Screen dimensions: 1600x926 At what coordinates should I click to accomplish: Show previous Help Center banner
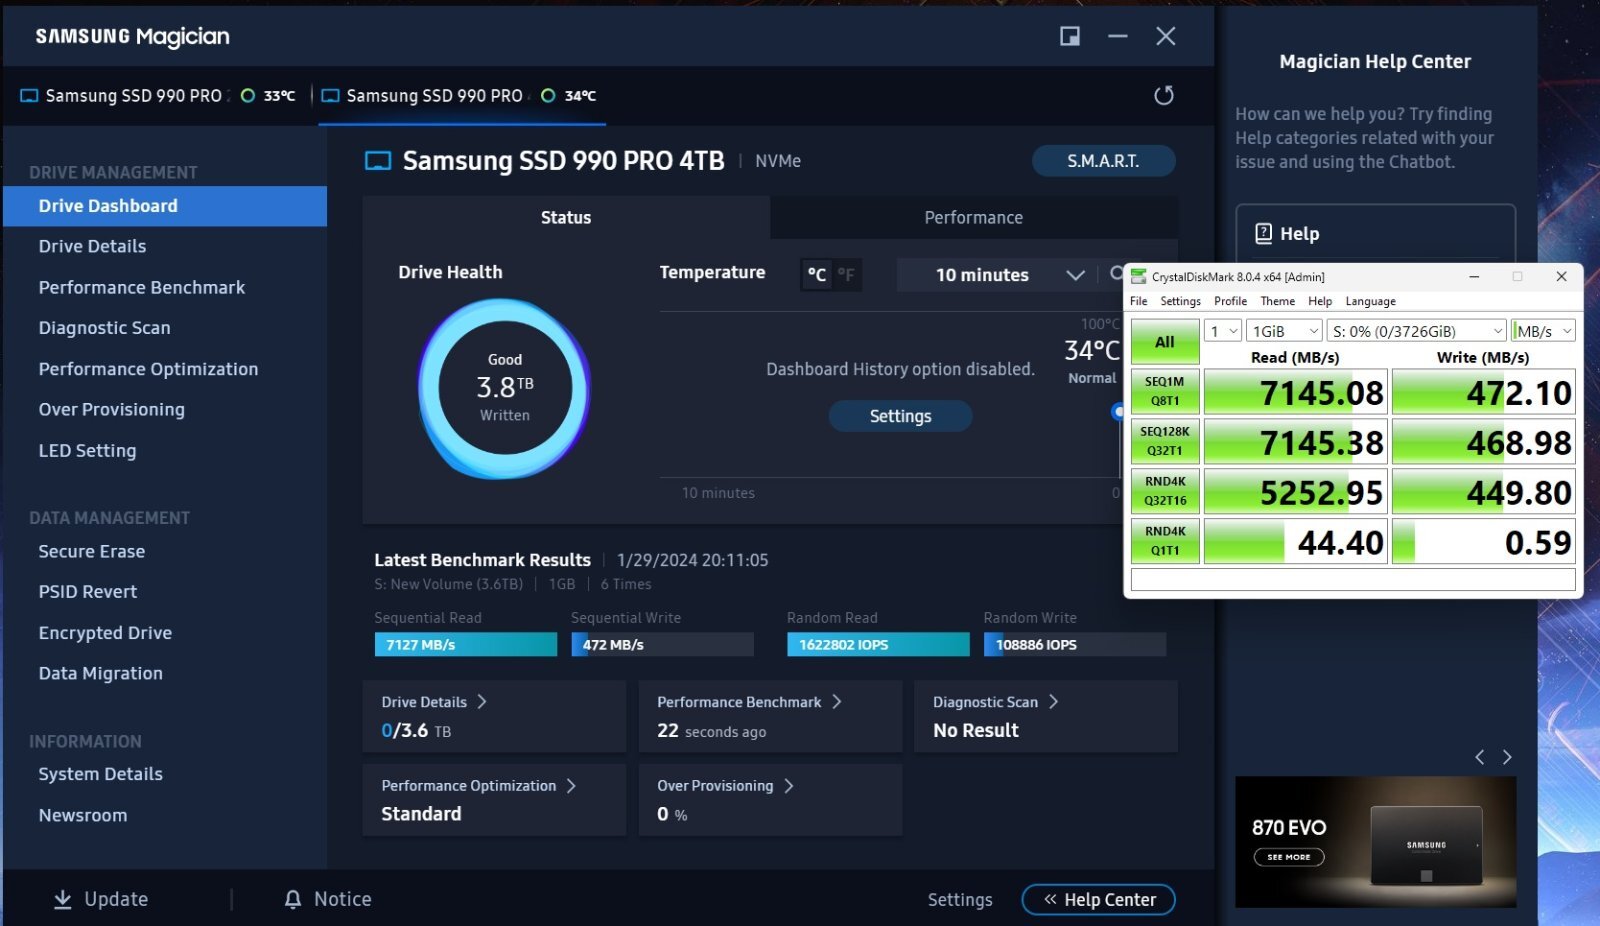click(1480, 757)
